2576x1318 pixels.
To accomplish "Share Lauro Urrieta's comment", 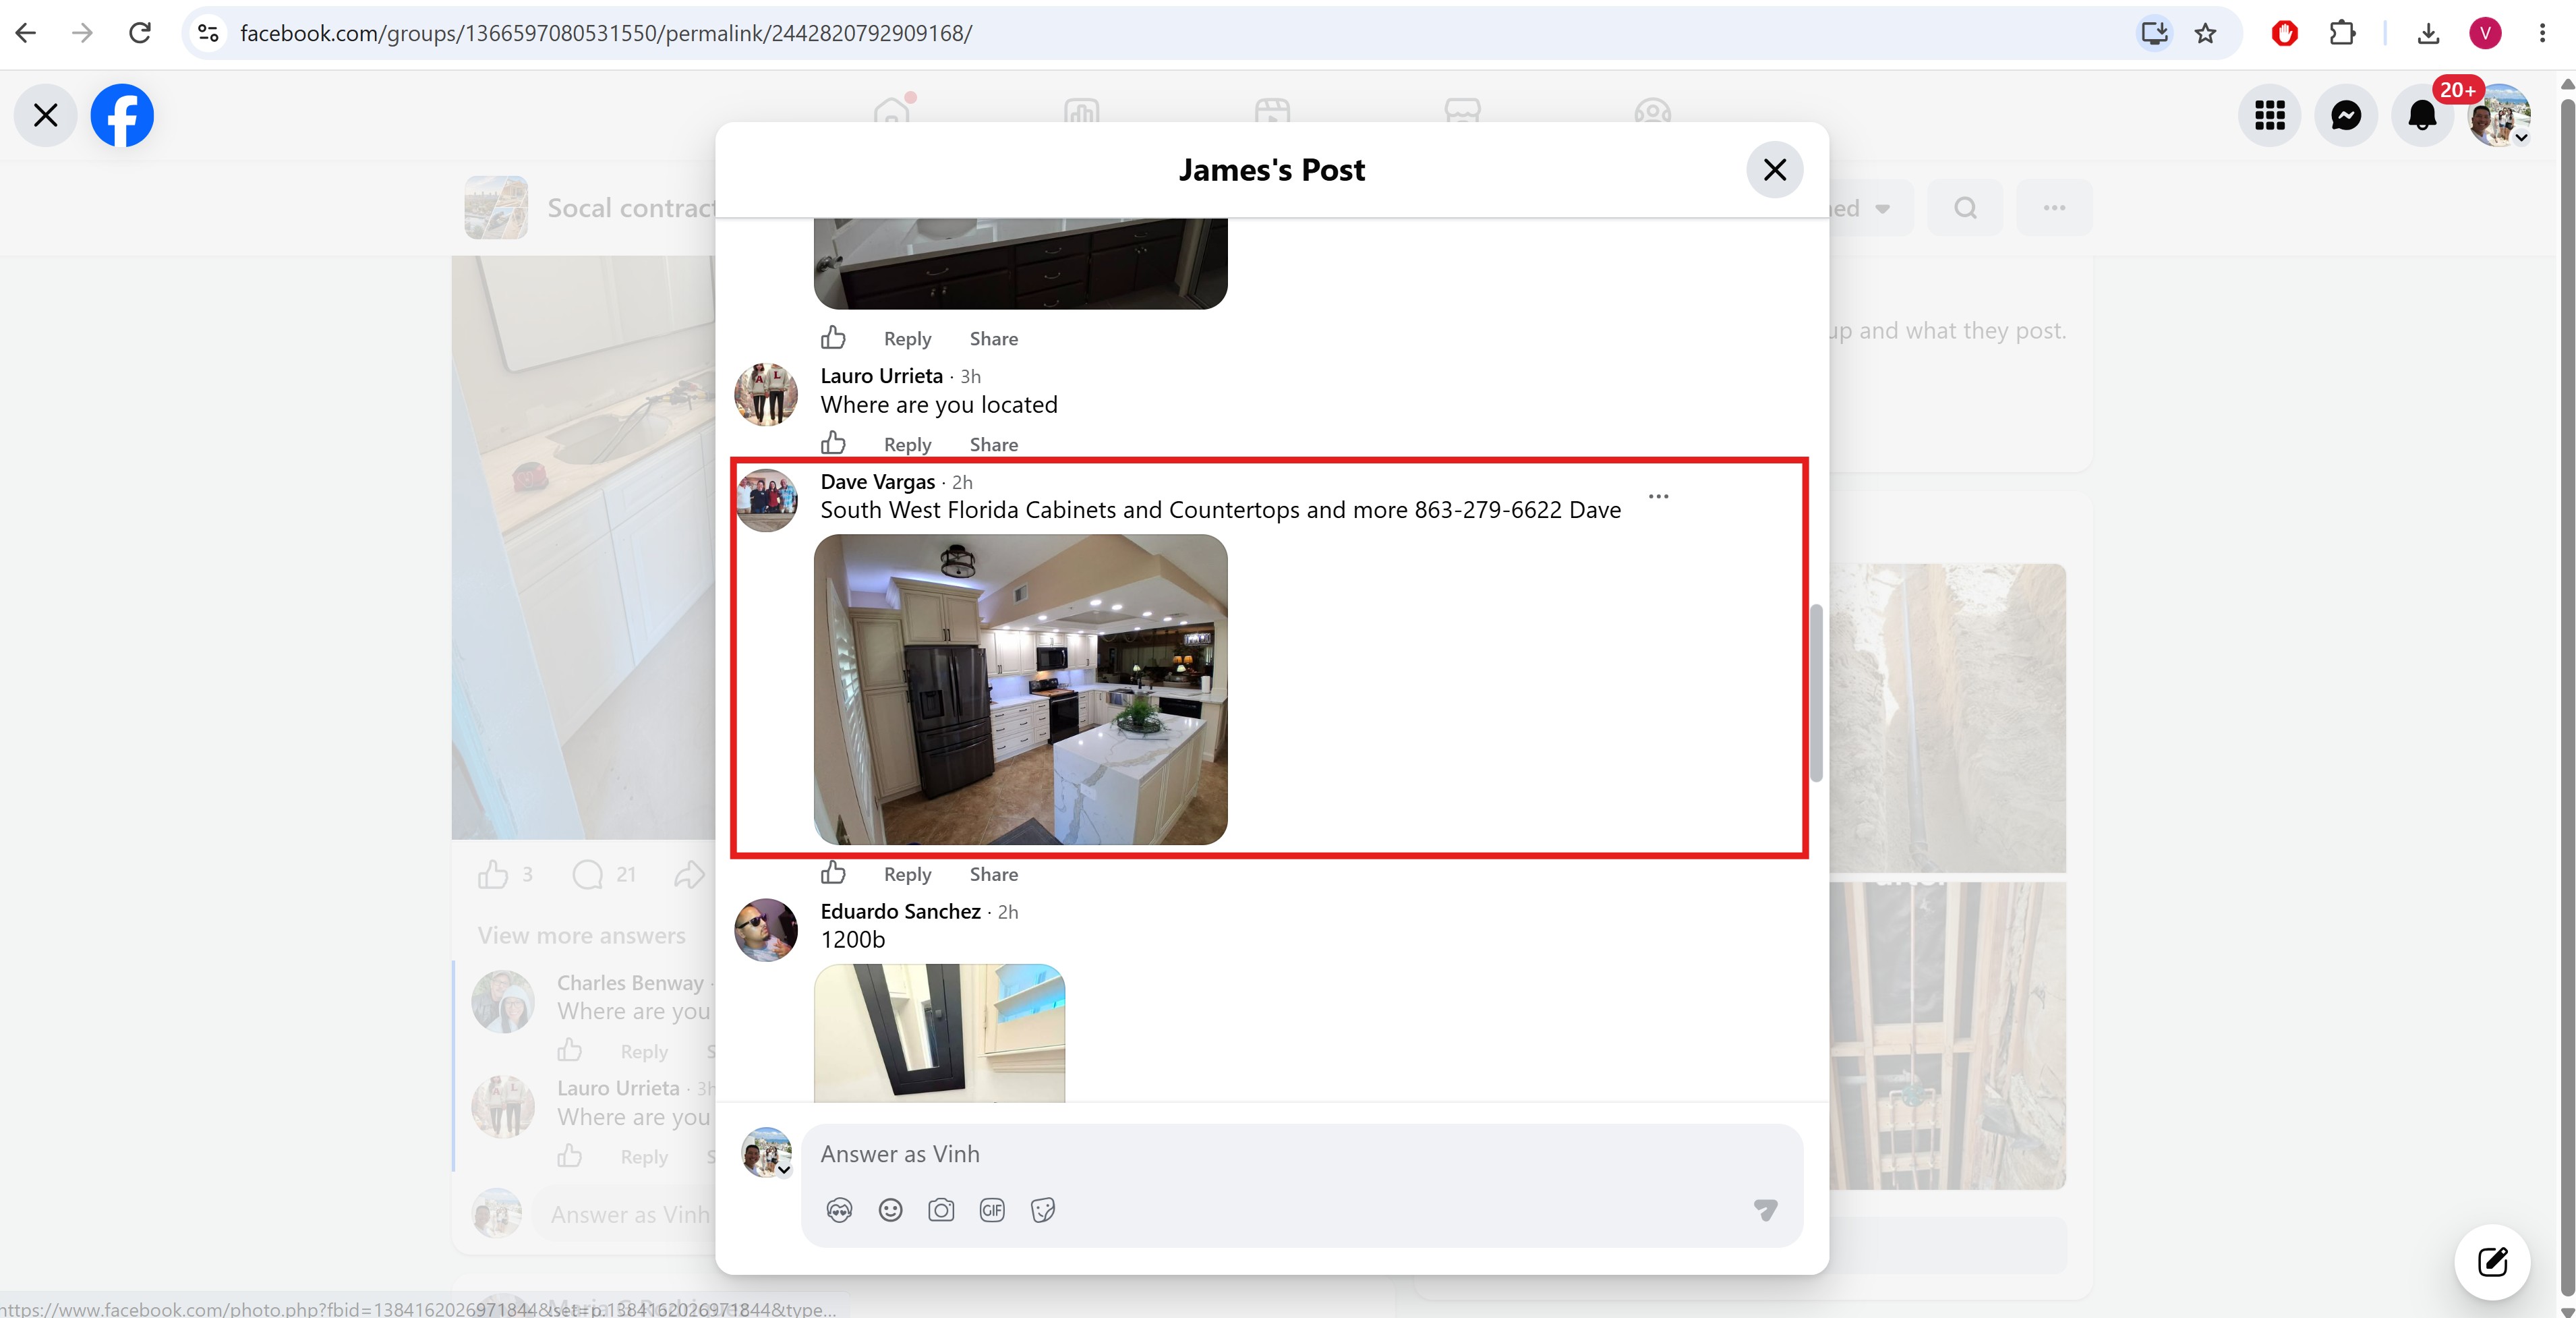I will point(993,444).
